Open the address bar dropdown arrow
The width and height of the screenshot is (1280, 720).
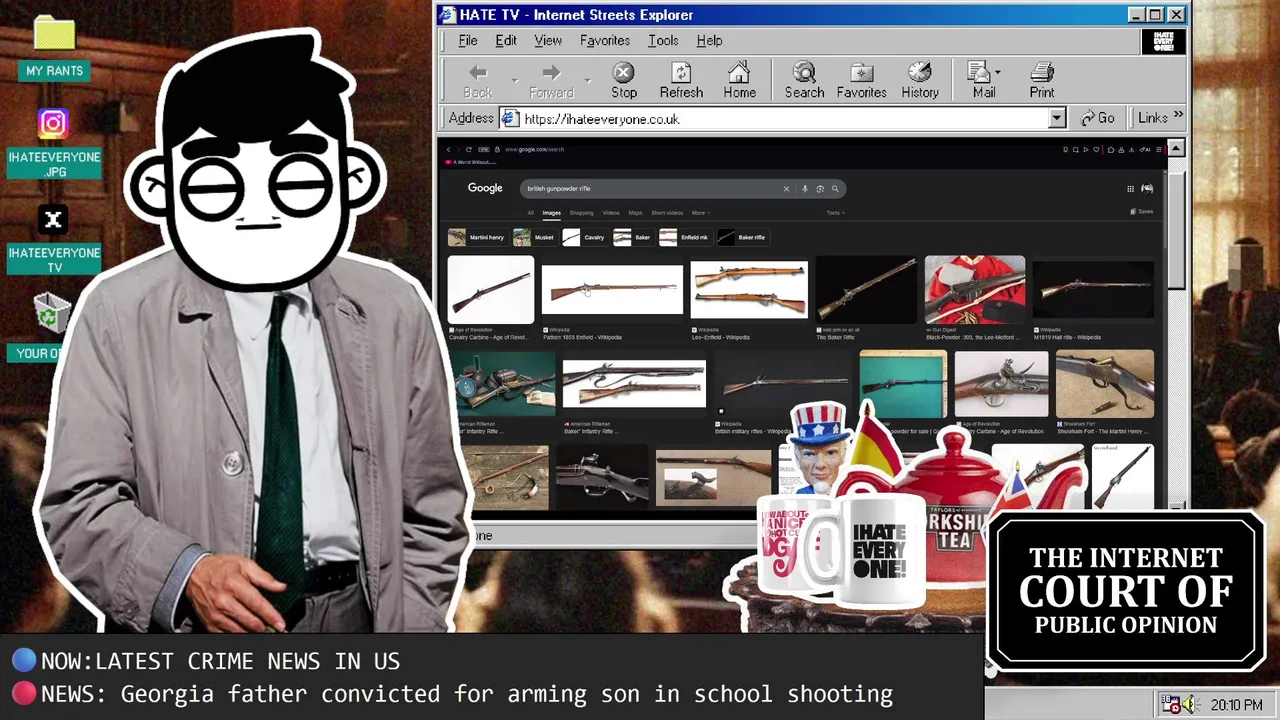tap(1057, 119)
